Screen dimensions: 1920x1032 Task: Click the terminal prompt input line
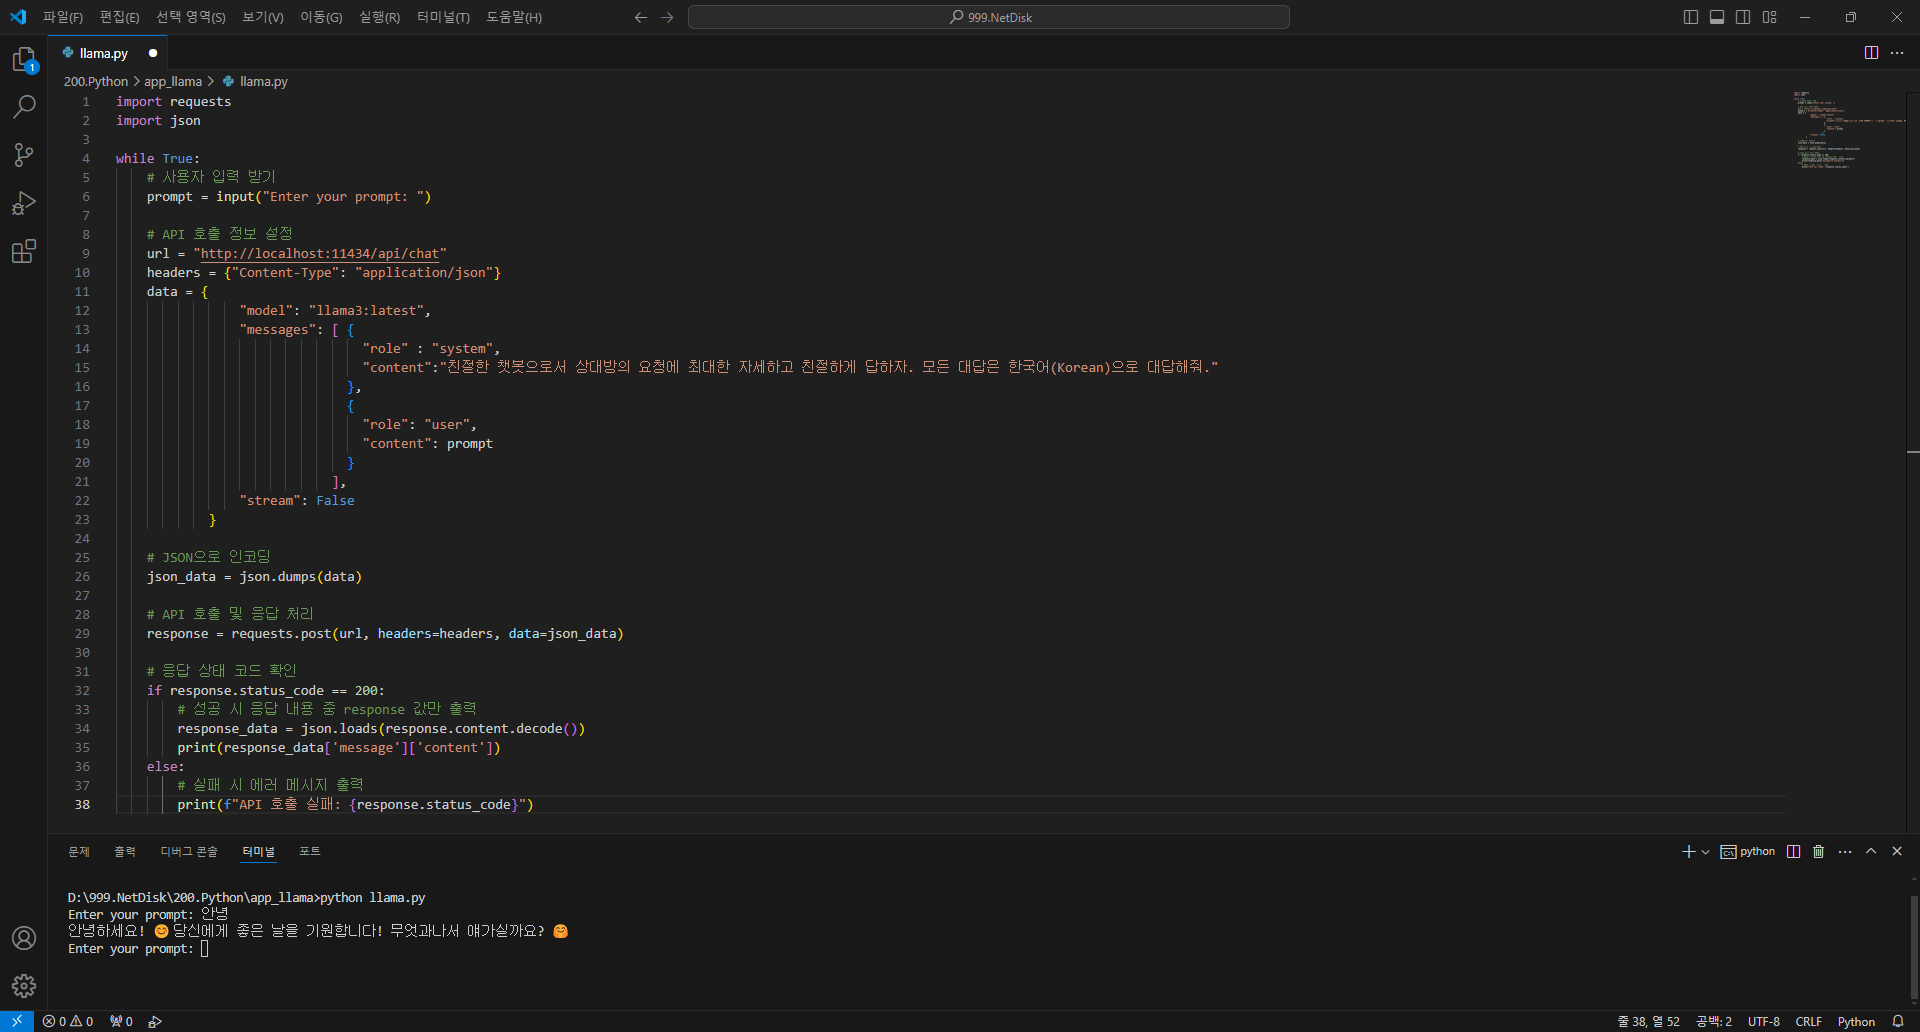(x=138, y=949)
